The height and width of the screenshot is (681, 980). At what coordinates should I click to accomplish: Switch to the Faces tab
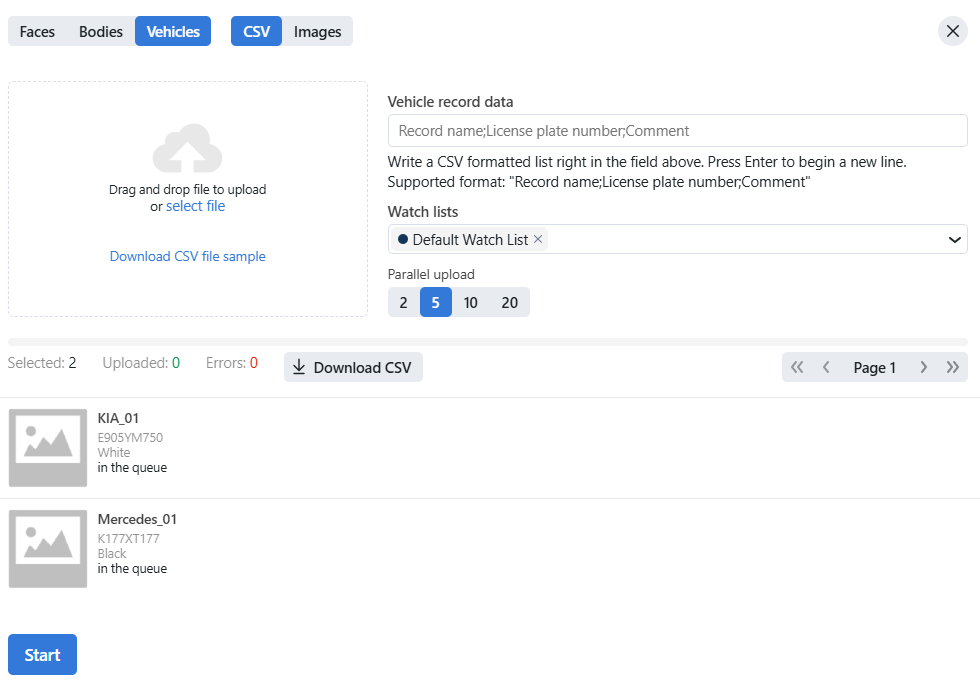click(37, 31)
